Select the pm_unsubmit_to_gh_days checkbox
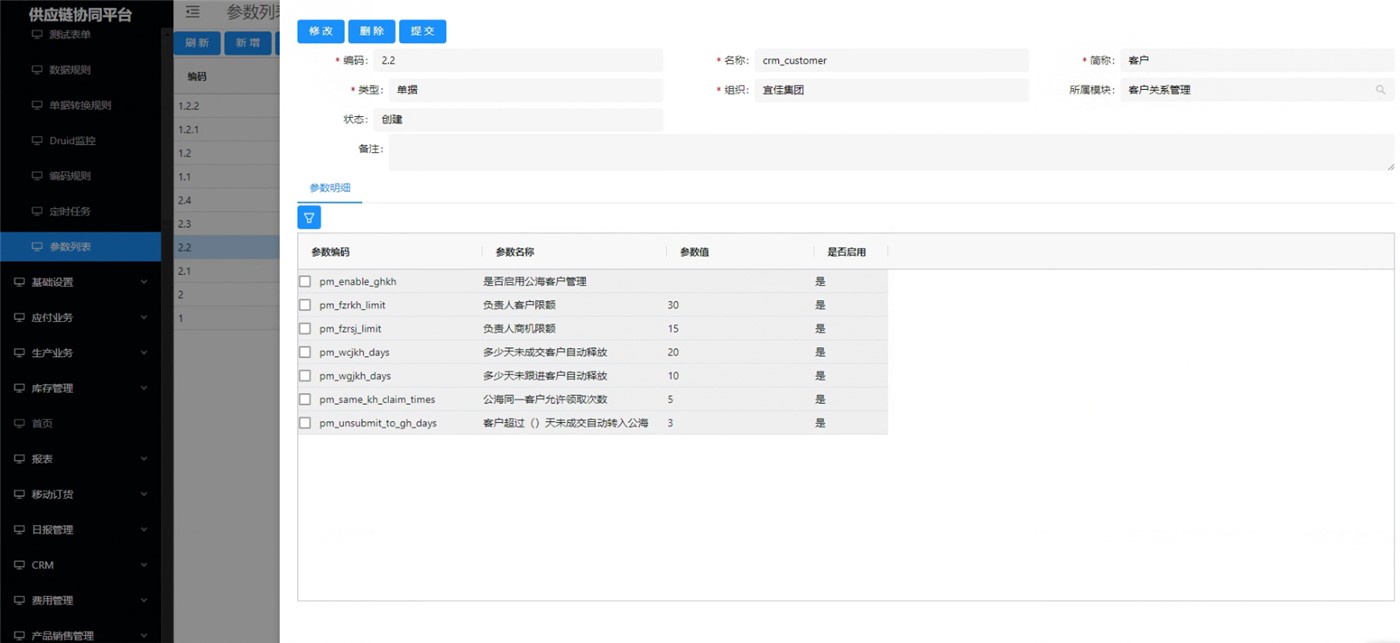This screenshot has height=643, width=1400. 305,423
